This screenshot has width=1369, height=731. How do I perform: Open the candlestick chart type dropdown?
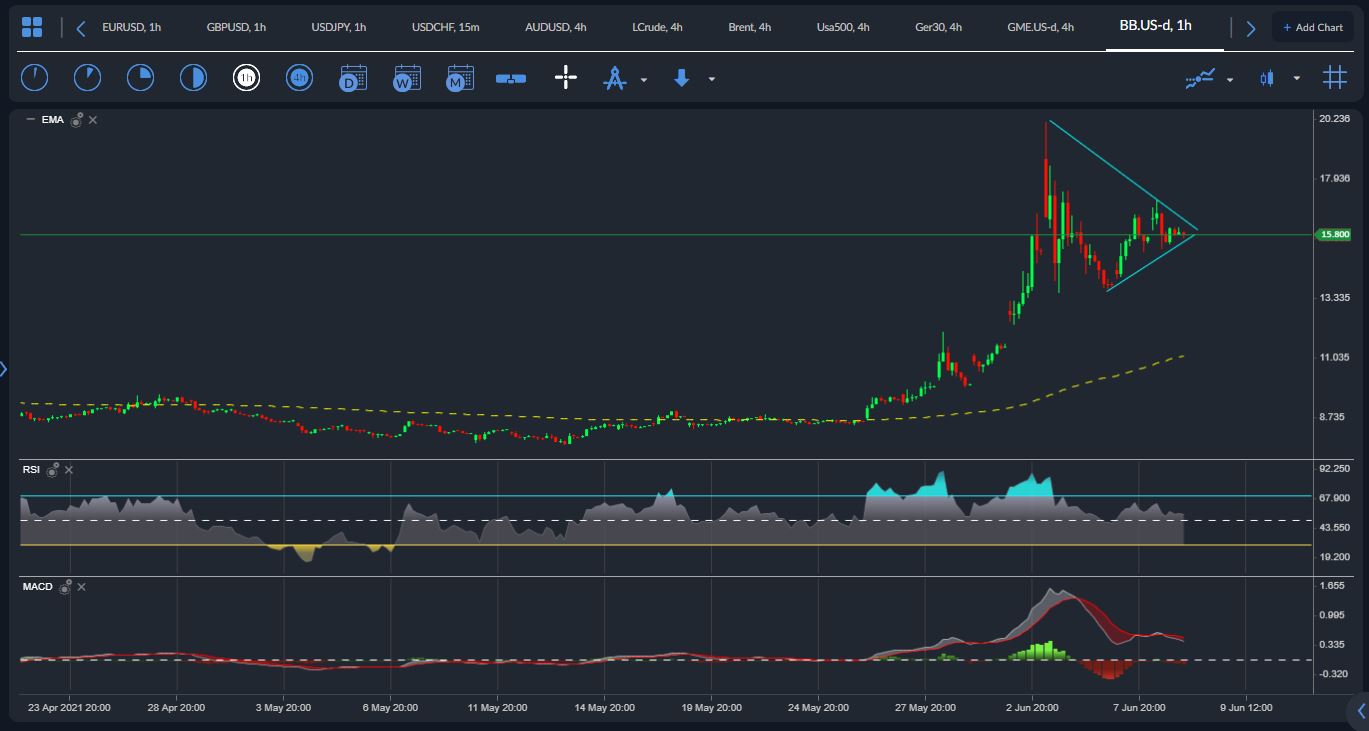pyautogui.click(x=1296, y=79)
